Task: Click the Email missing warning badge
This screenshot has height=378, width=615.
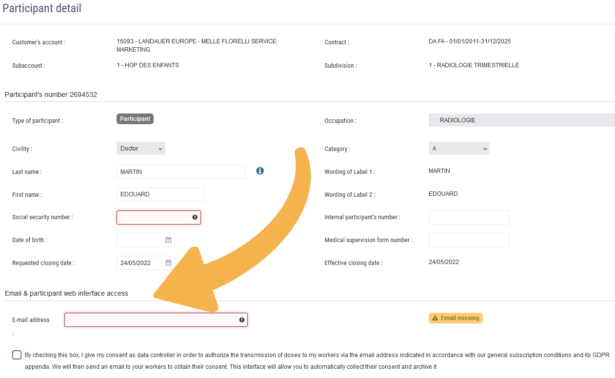Action: point(455,318)
